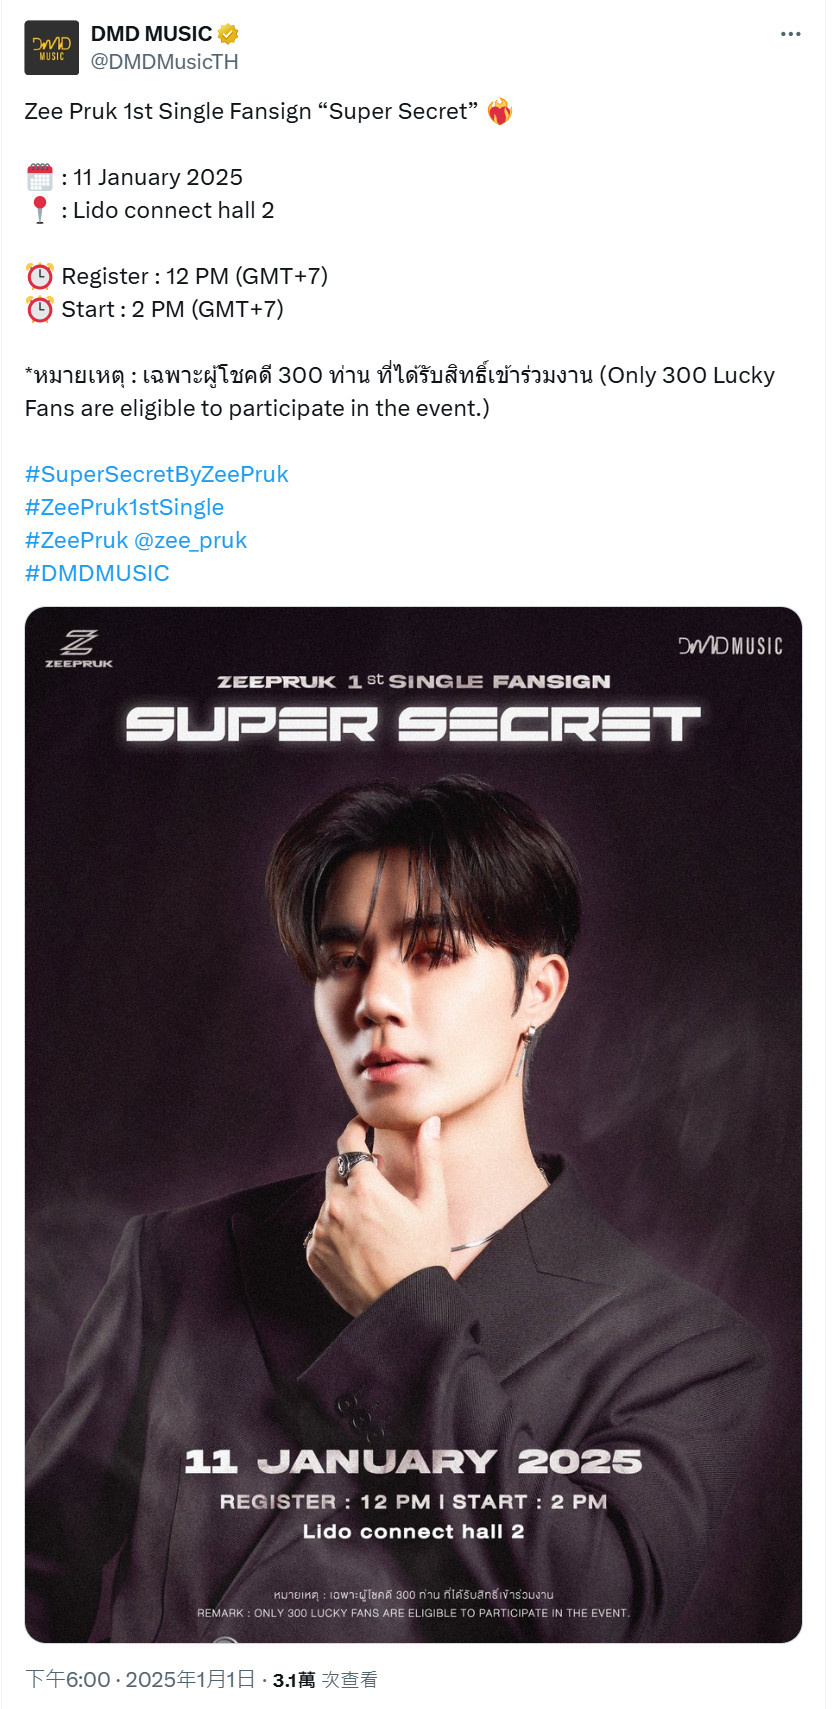Screen dimensions: 835x1709
Task: Open hashtag #ZeePruk1stSingle
Action: click(x=124, y=507)
